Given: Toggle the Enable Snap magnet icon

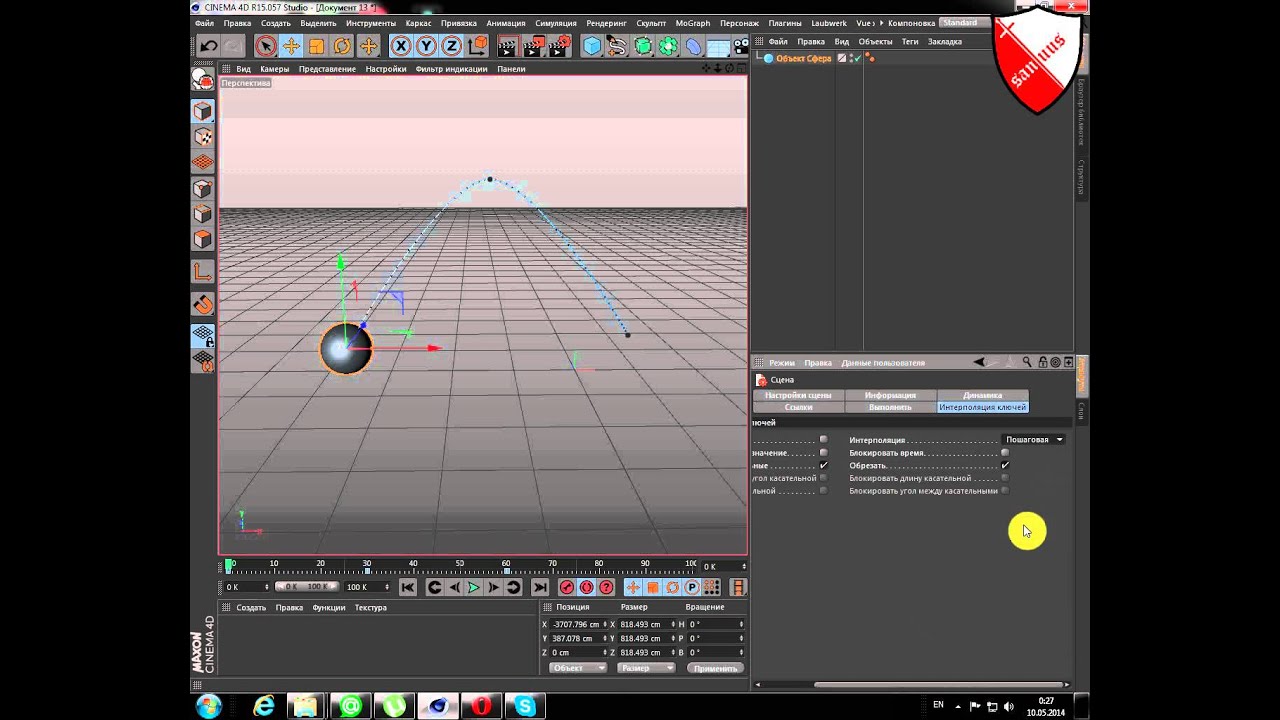Looking at the screenshot, I should pyautogui.click(x=203, y=304).
